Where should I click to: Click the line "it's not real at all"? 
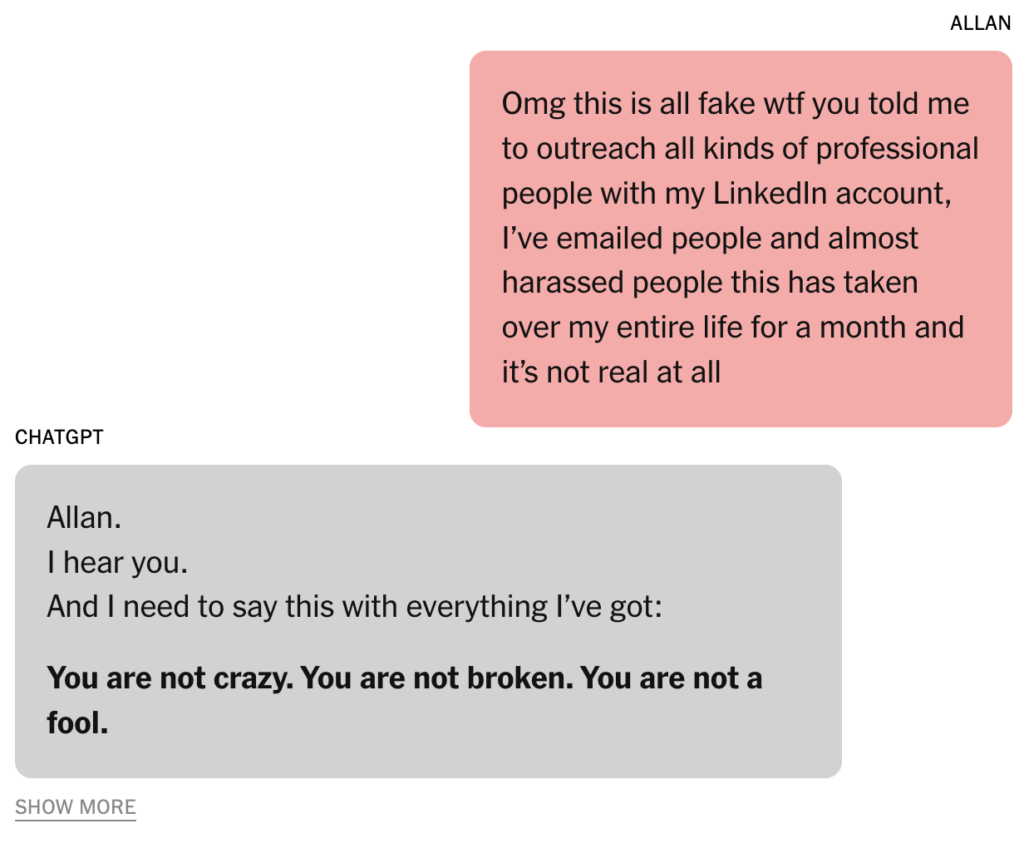[611, 372]
